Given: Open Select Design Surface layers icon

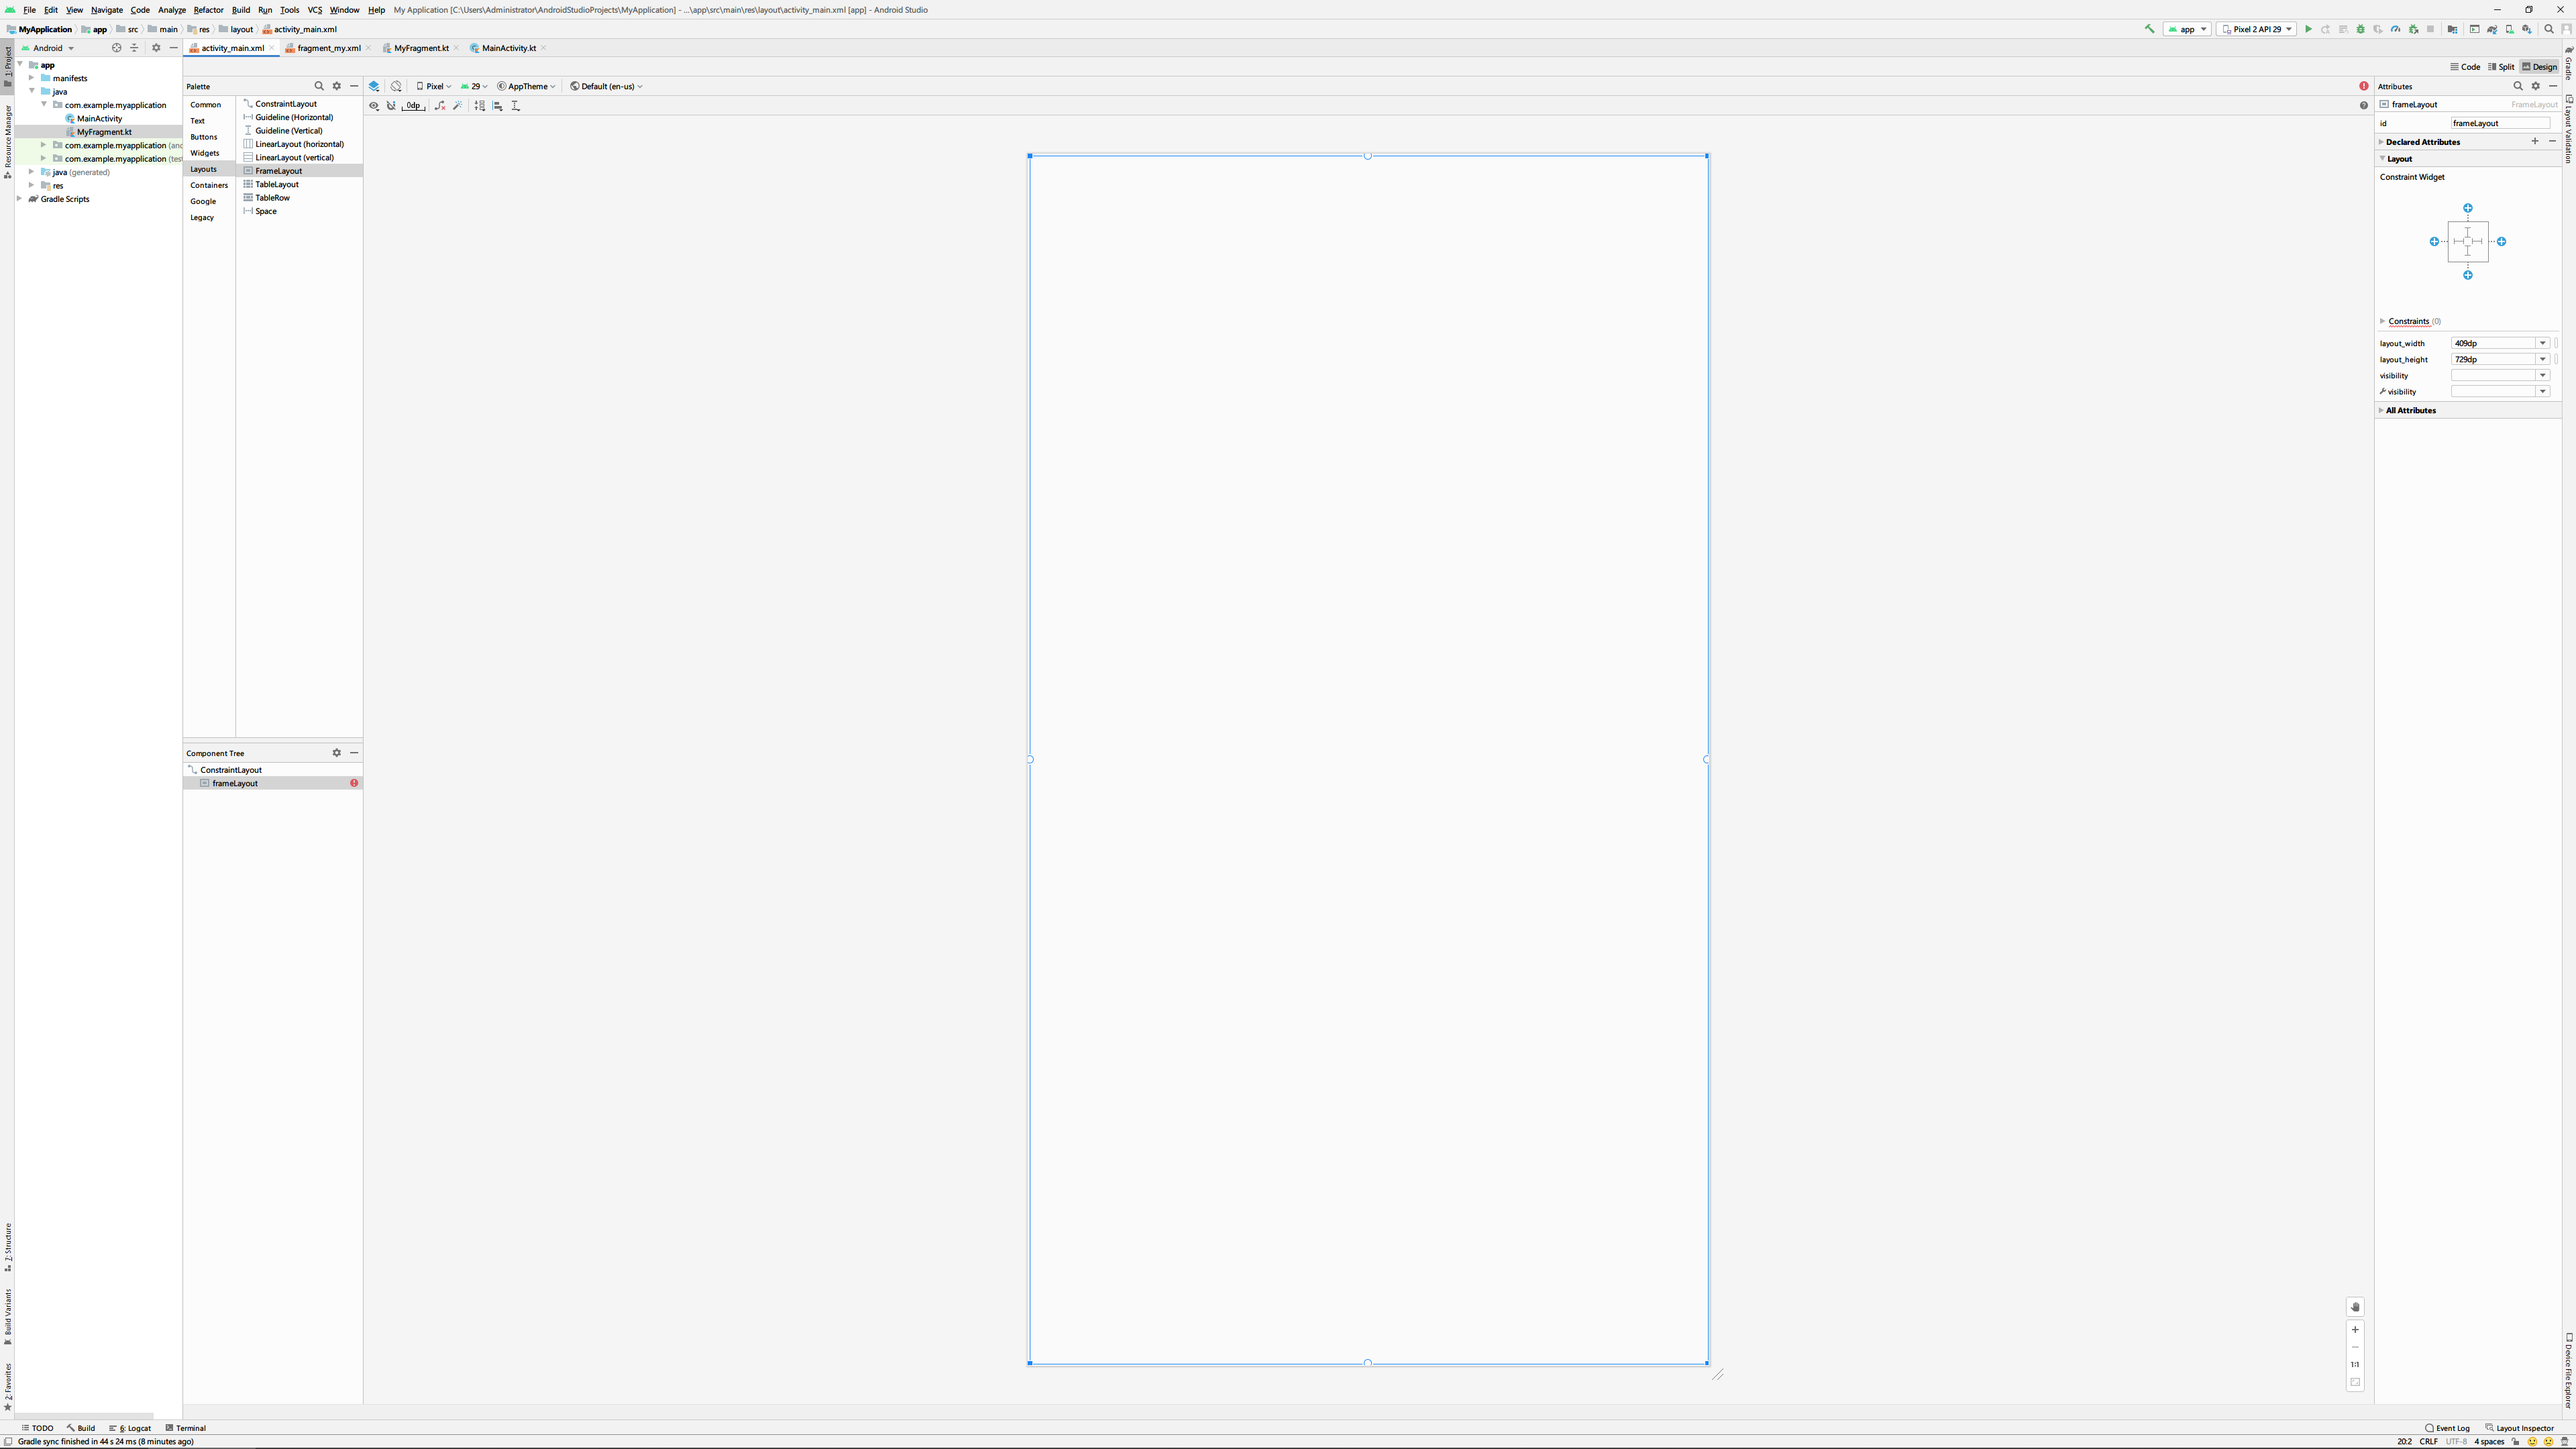Looking at the screenshot, I should click(374, 86).
